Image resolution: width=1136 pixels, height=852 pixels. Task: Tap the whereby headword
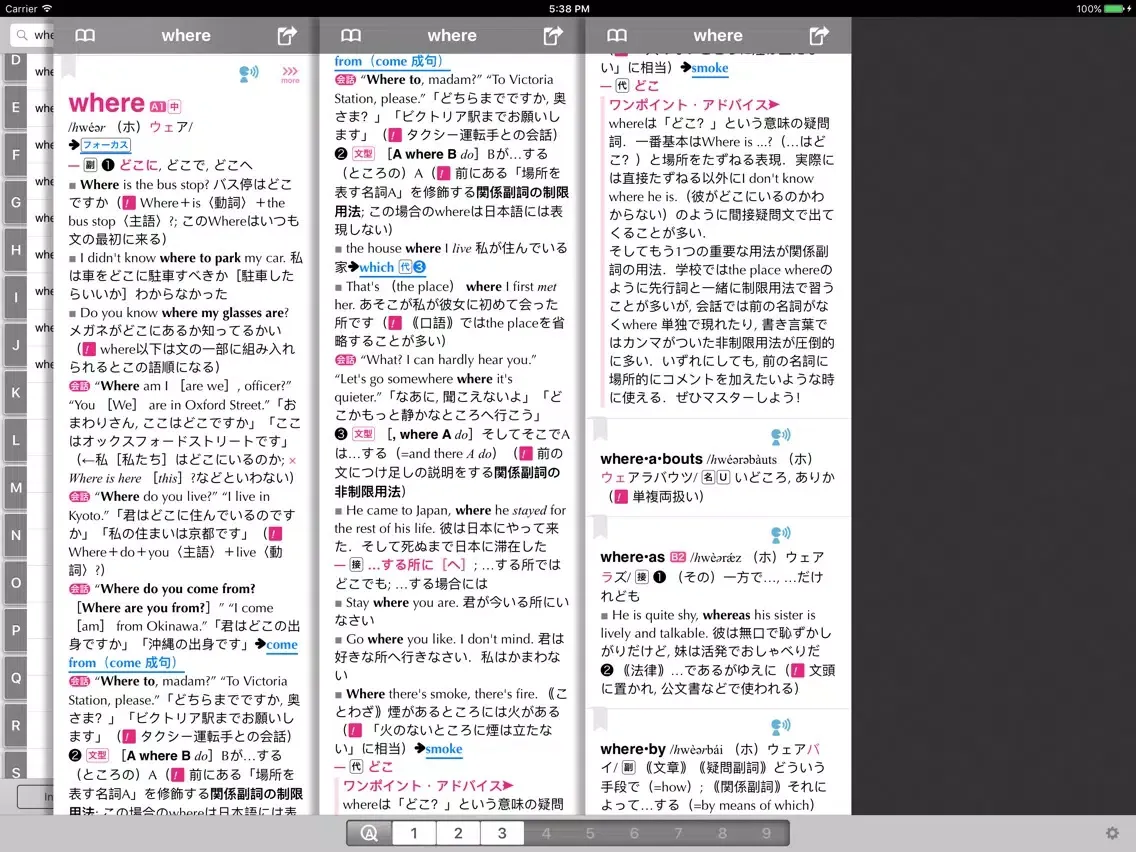pos(632,749)
